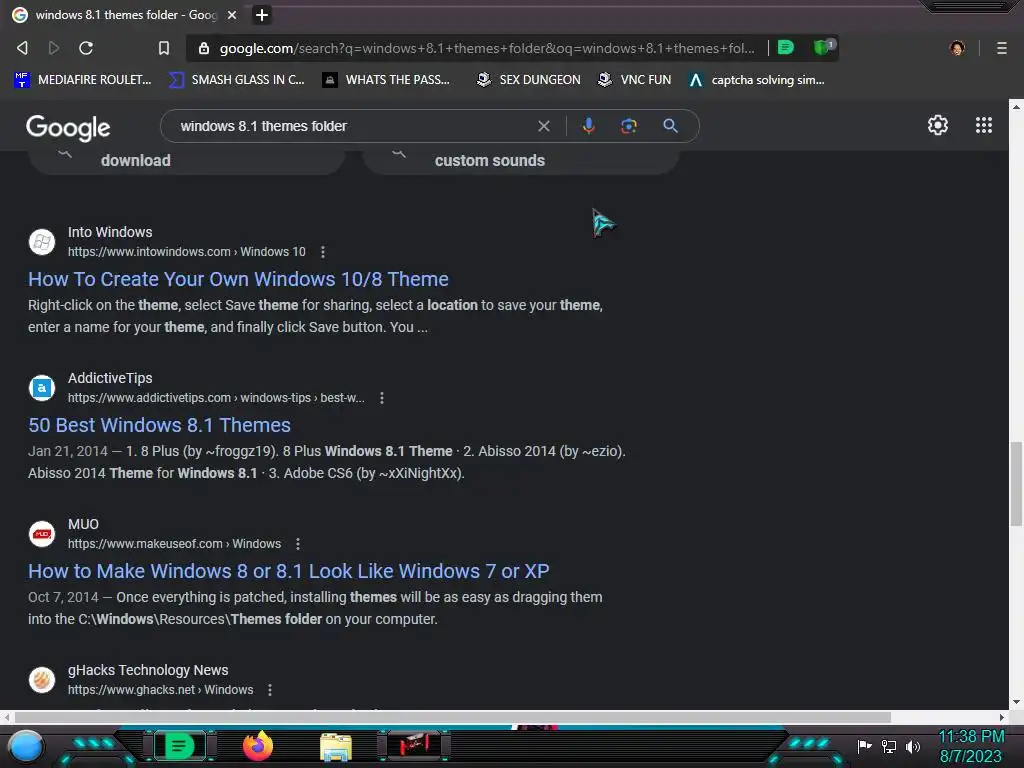Viewport: 1024px width, 768px height.
Task: Click the forward navigation arrow
Action: point(54,48)
